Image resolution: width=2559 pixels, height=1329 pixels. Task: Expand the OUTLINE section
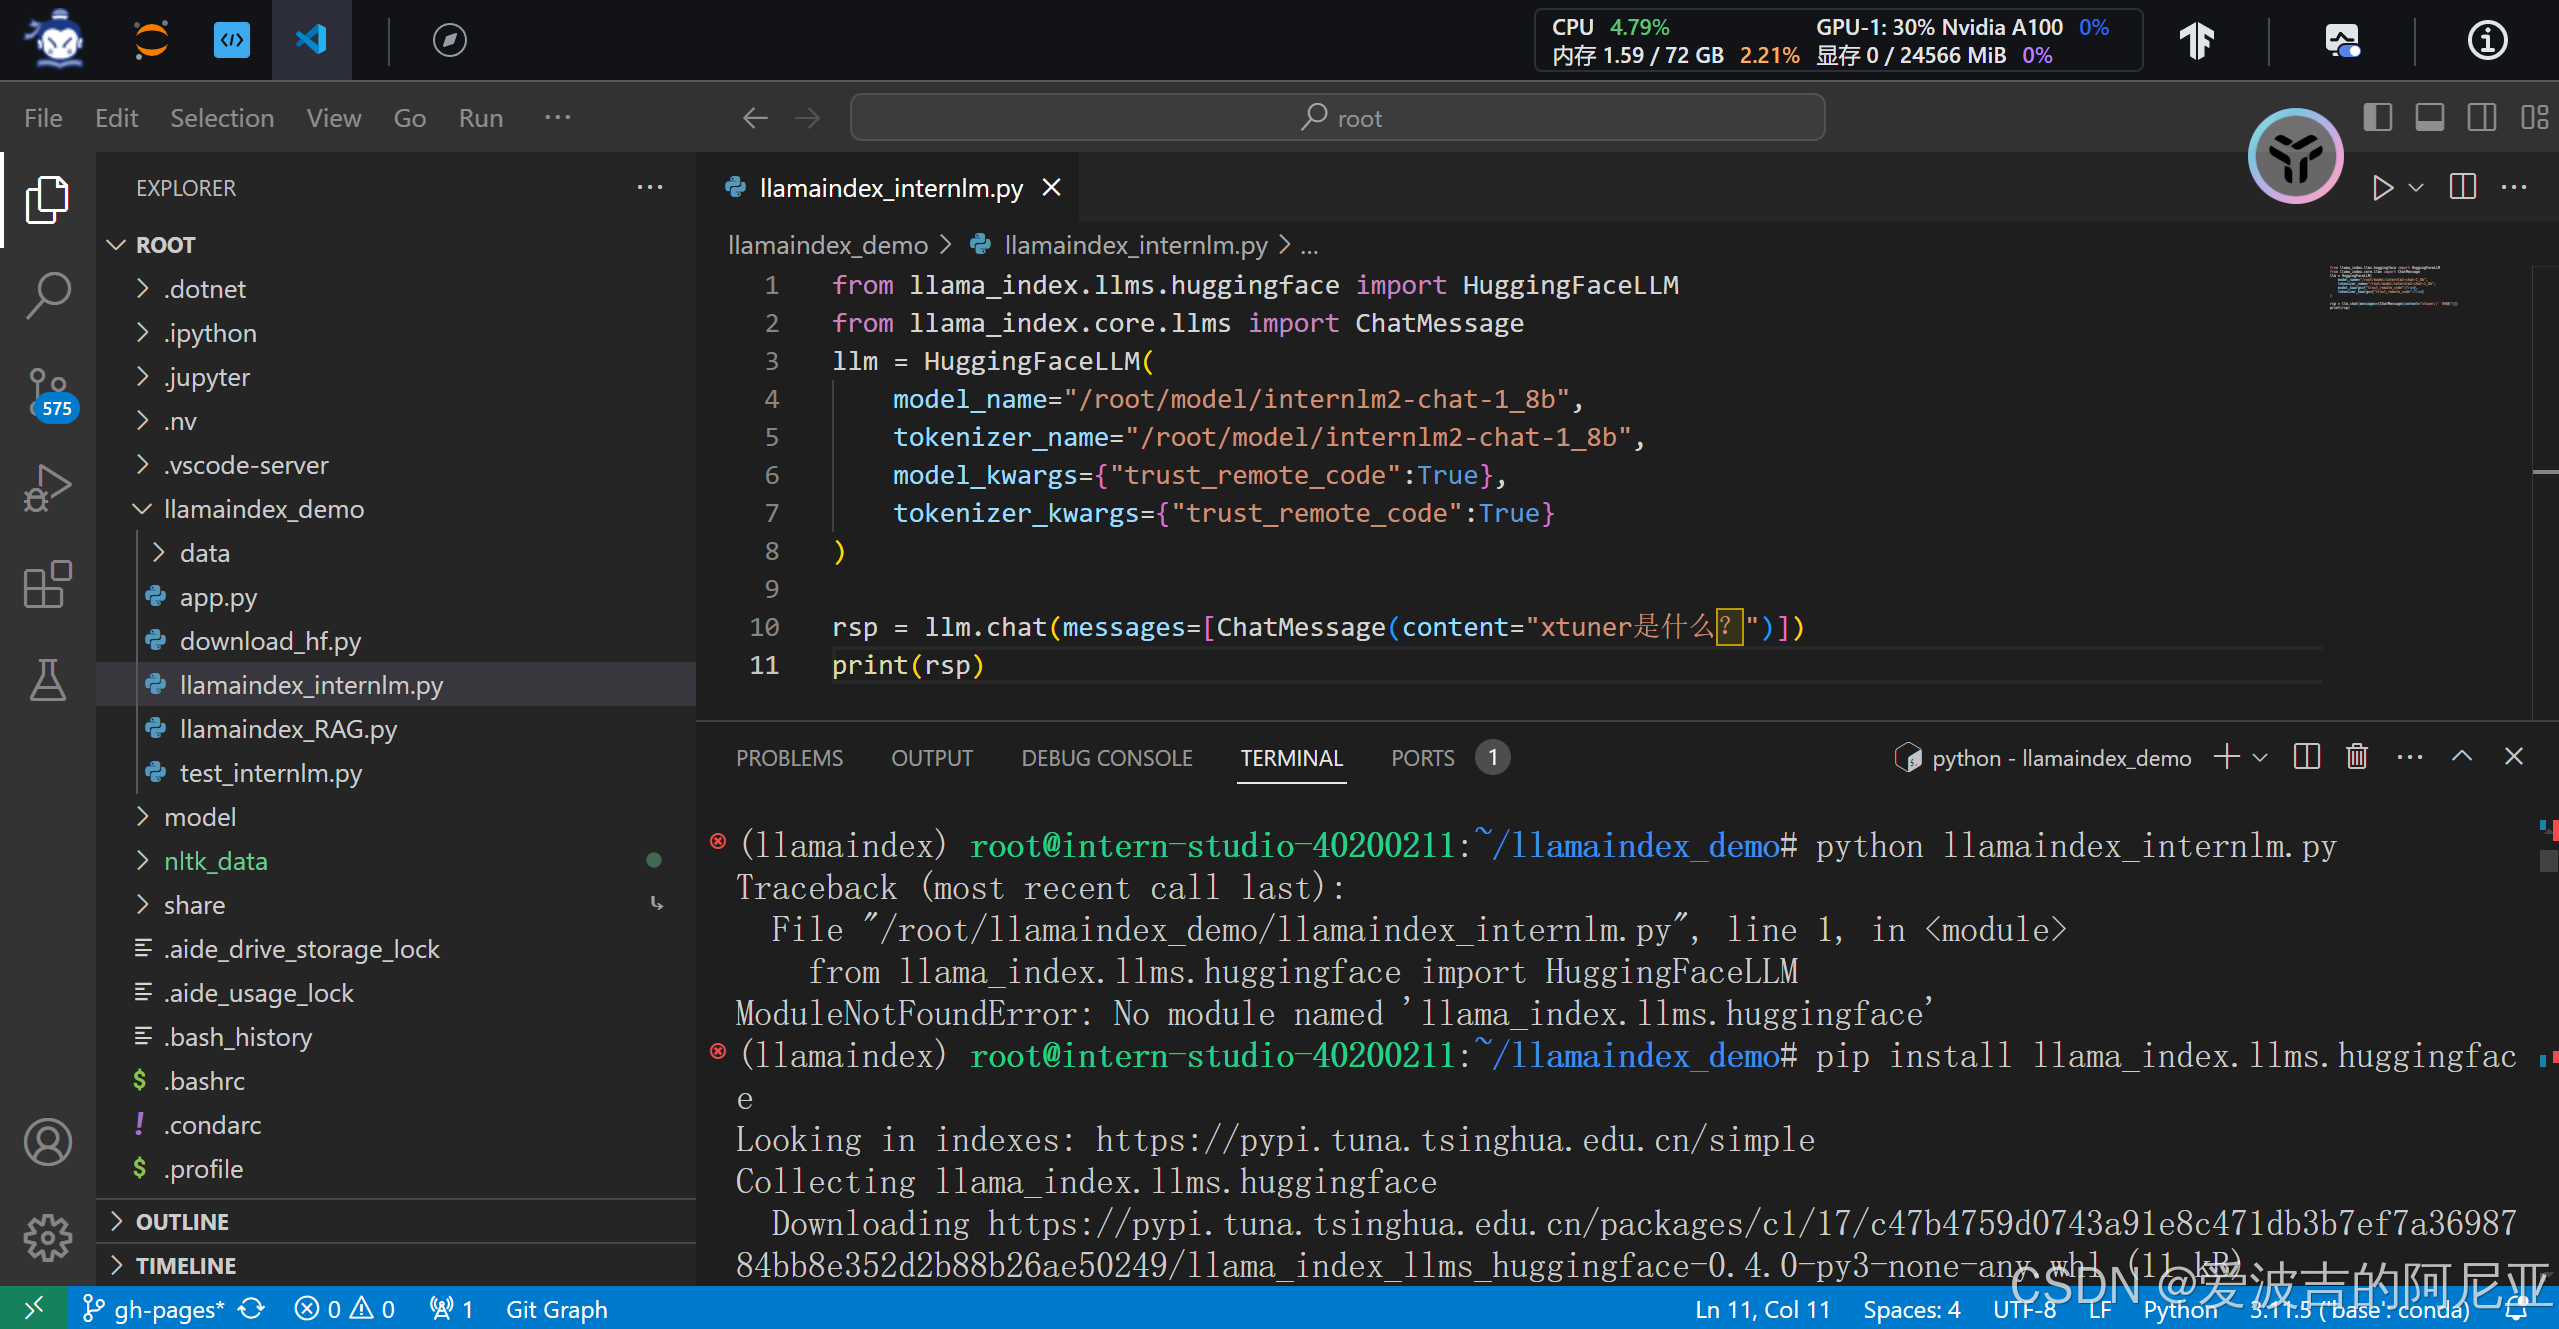[x=182, y=1222]
